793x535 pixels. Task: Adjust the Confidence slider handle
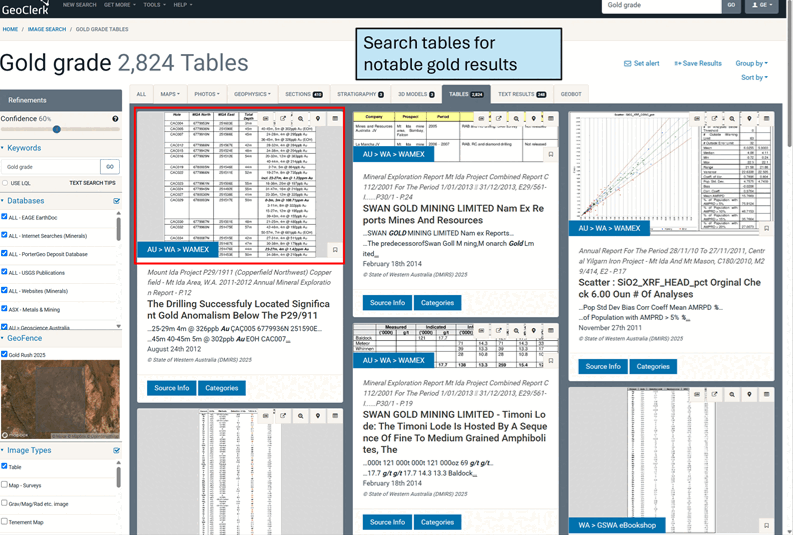coord(57,129)
